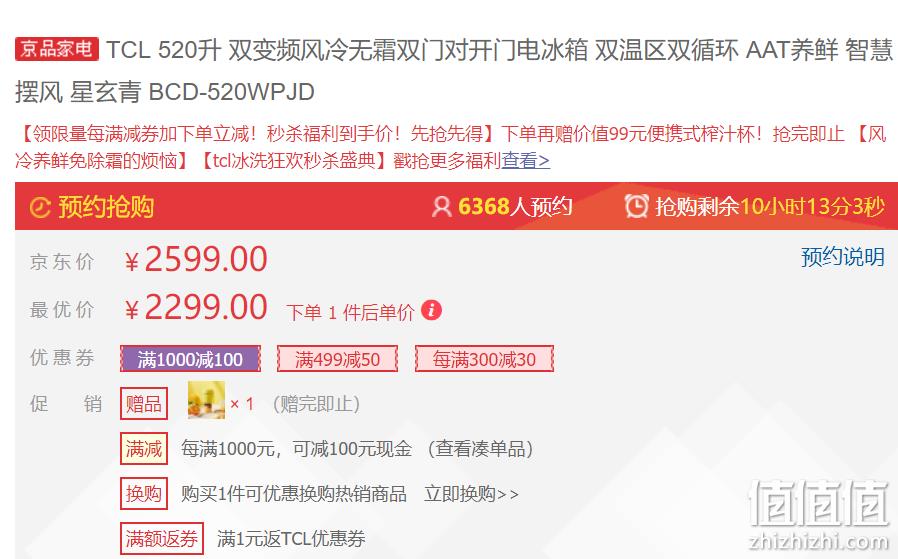Click 立即换购>> link

[x=471, y=493]
